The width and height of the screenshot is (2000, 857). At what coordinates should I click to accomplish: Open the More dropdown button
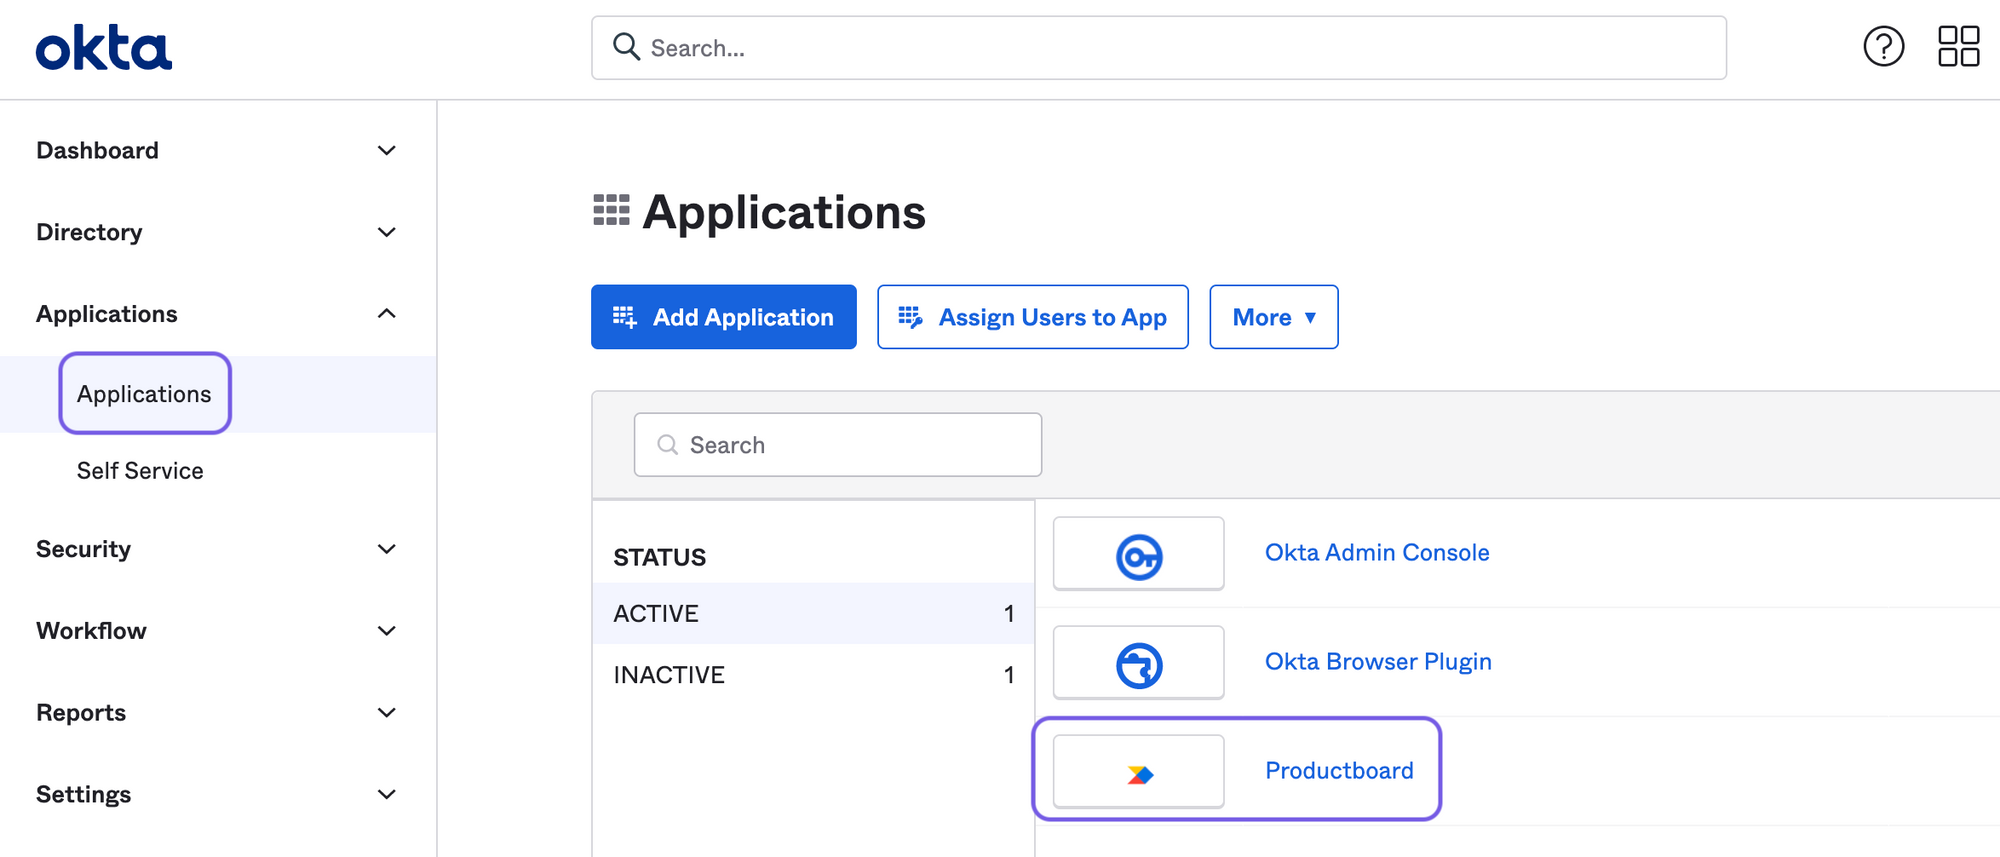click(x=1273, y=317)
